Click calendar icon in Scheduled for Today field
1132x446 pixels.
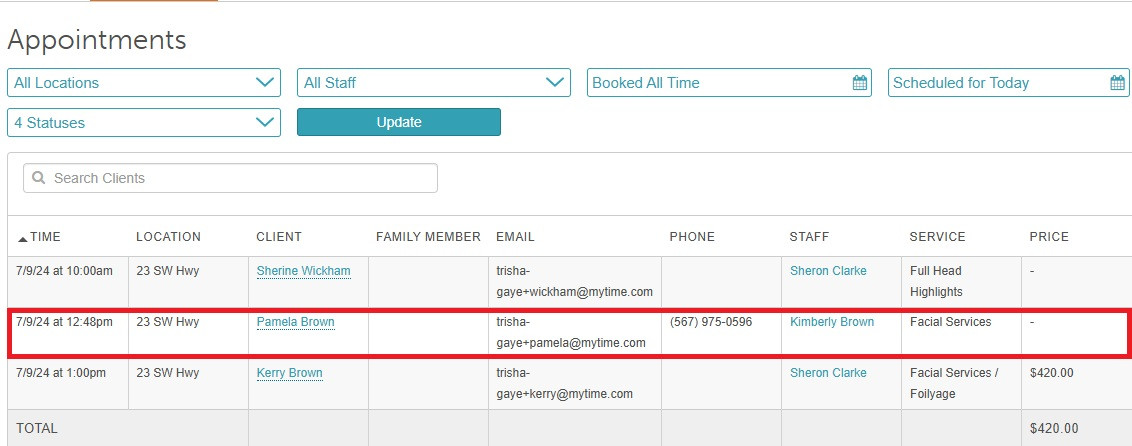pyautogui.click(x=1118, y=82)
